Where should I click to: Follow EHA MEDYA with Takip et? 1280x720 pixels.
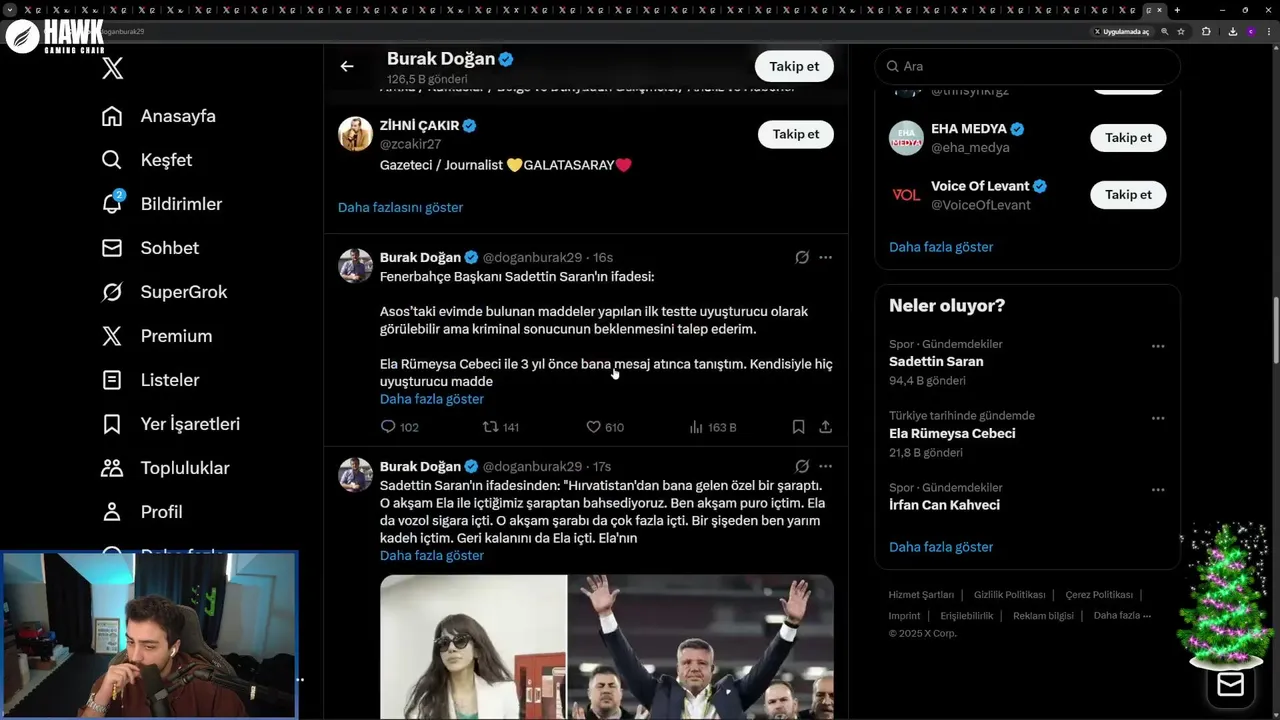(1128, 138)
